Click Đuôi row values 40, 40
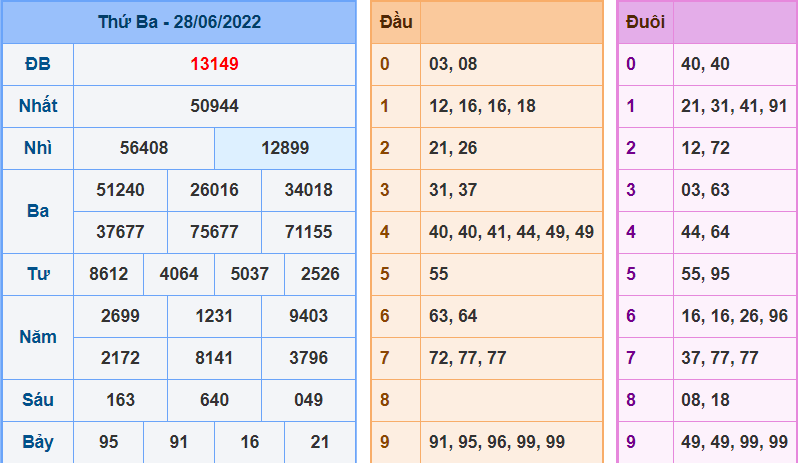This screenshot has height=463, width=799. [x=705, y=64]
